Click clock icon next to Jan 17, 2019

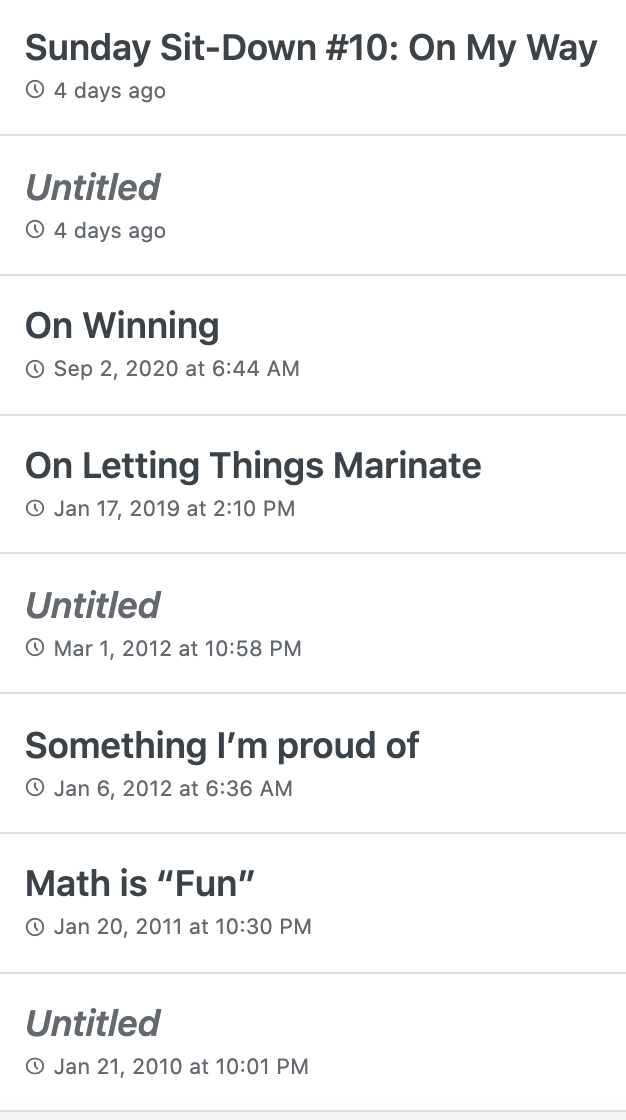point(35,509)
